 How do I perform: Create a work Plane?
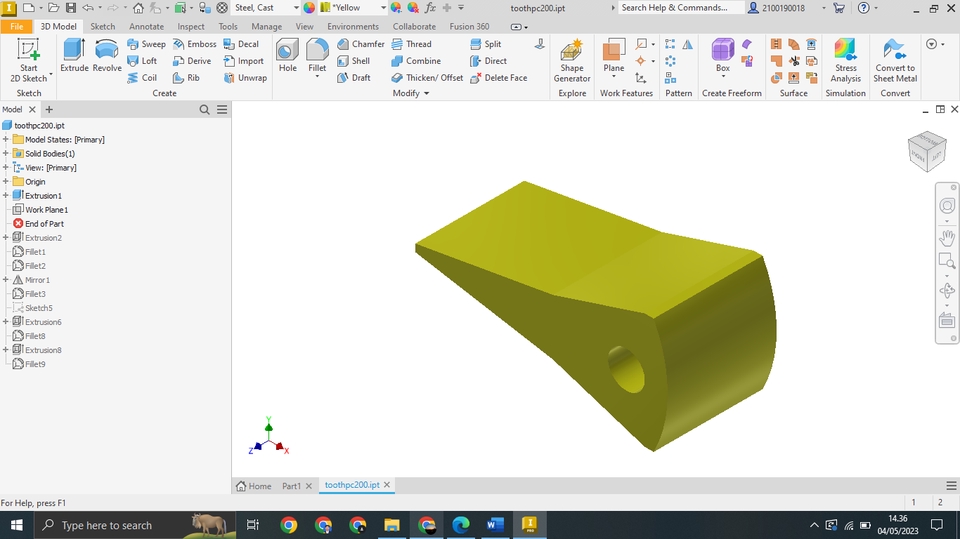613,55
